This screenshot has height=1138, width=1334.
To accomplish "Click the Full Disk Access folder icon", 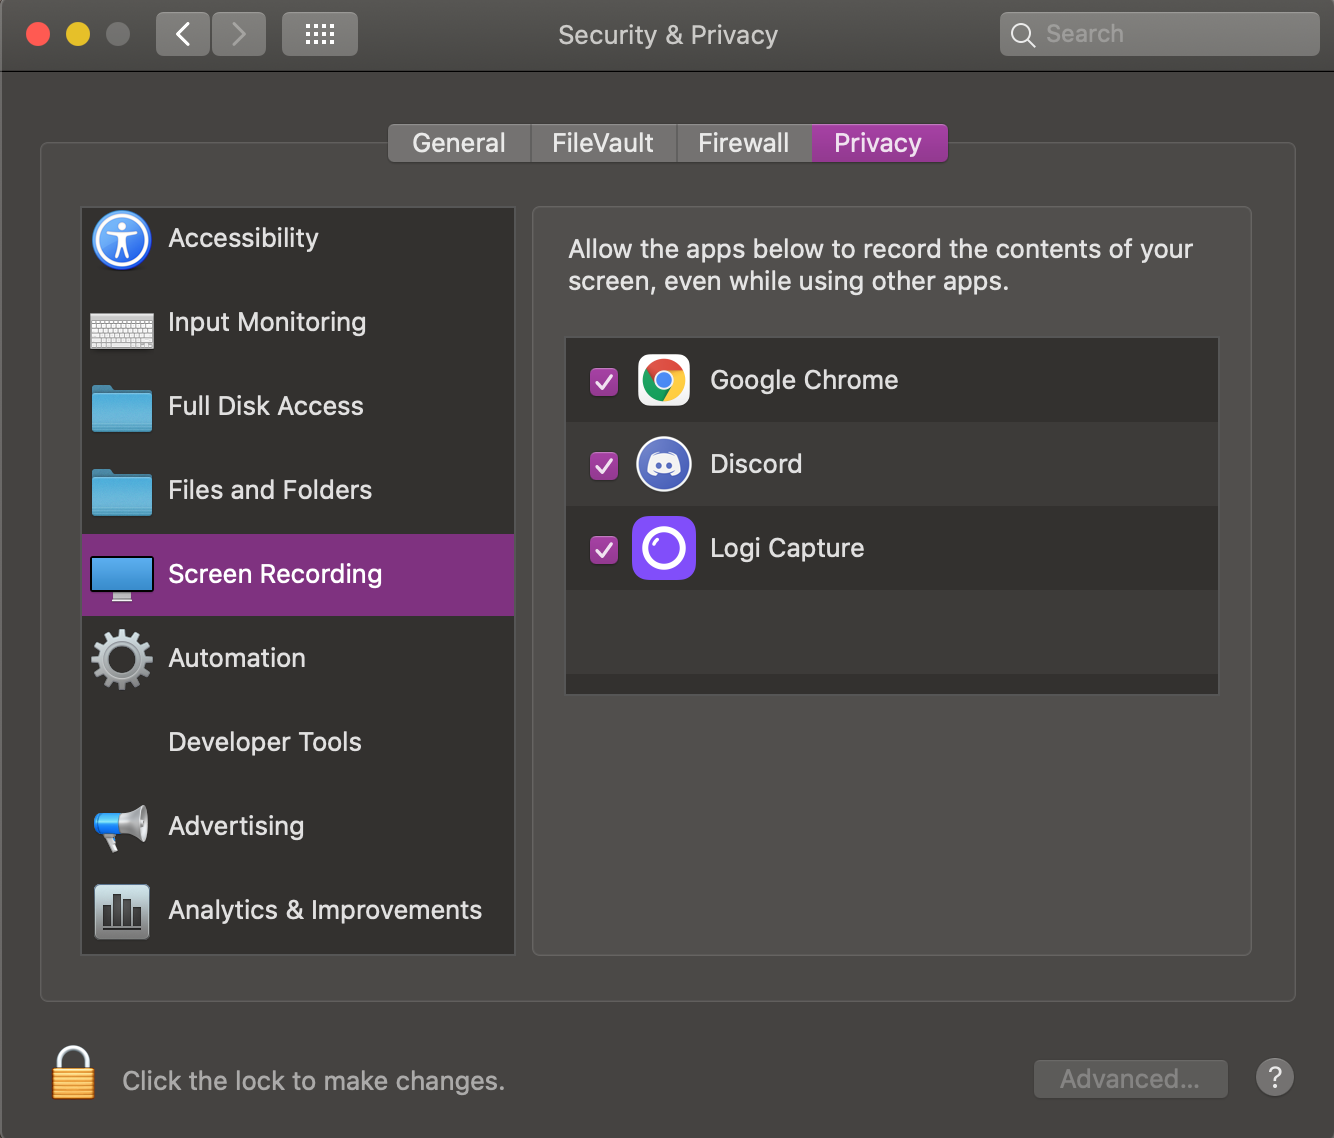I will click(122, 408).
